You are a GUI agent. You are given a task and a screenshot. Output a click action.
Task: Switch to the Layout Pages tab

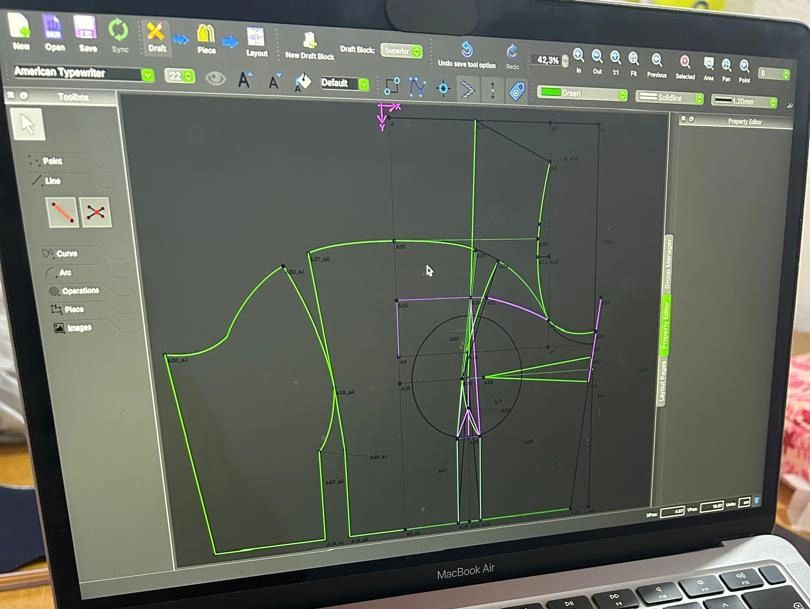coord(662,382)
